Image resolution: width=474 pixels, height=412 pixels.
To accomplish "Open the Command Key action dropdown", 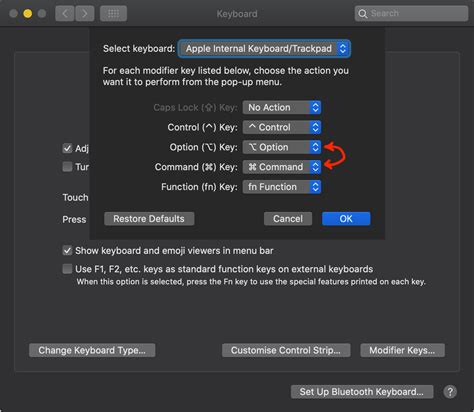I will [x=282, y=167].
